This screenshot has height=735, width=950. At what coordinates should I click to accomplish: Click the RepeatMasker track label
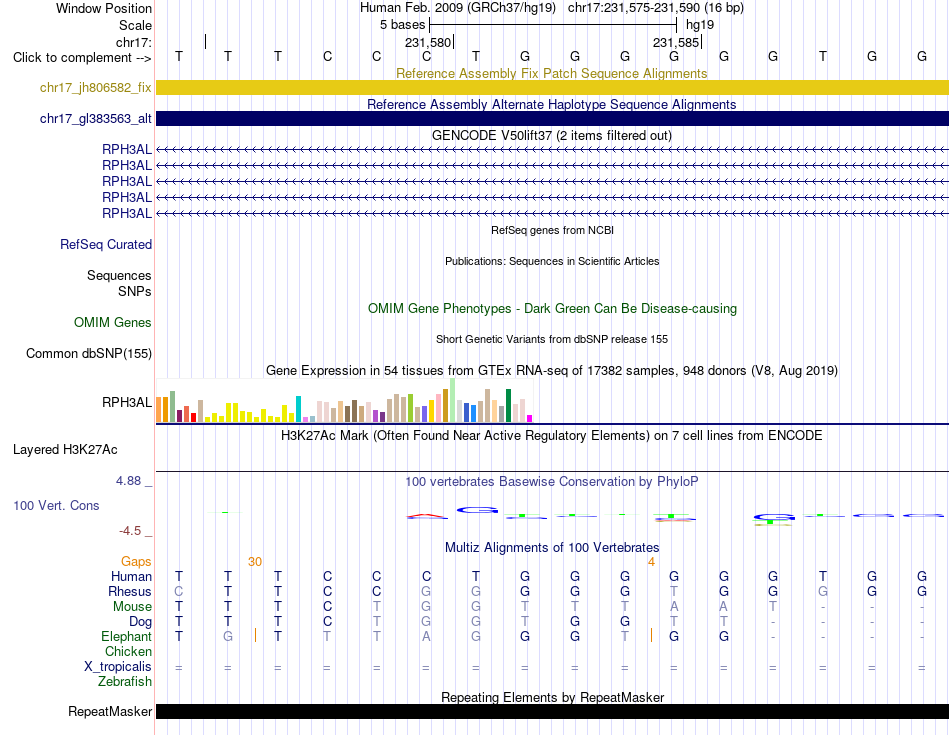[x=110, y=711]
